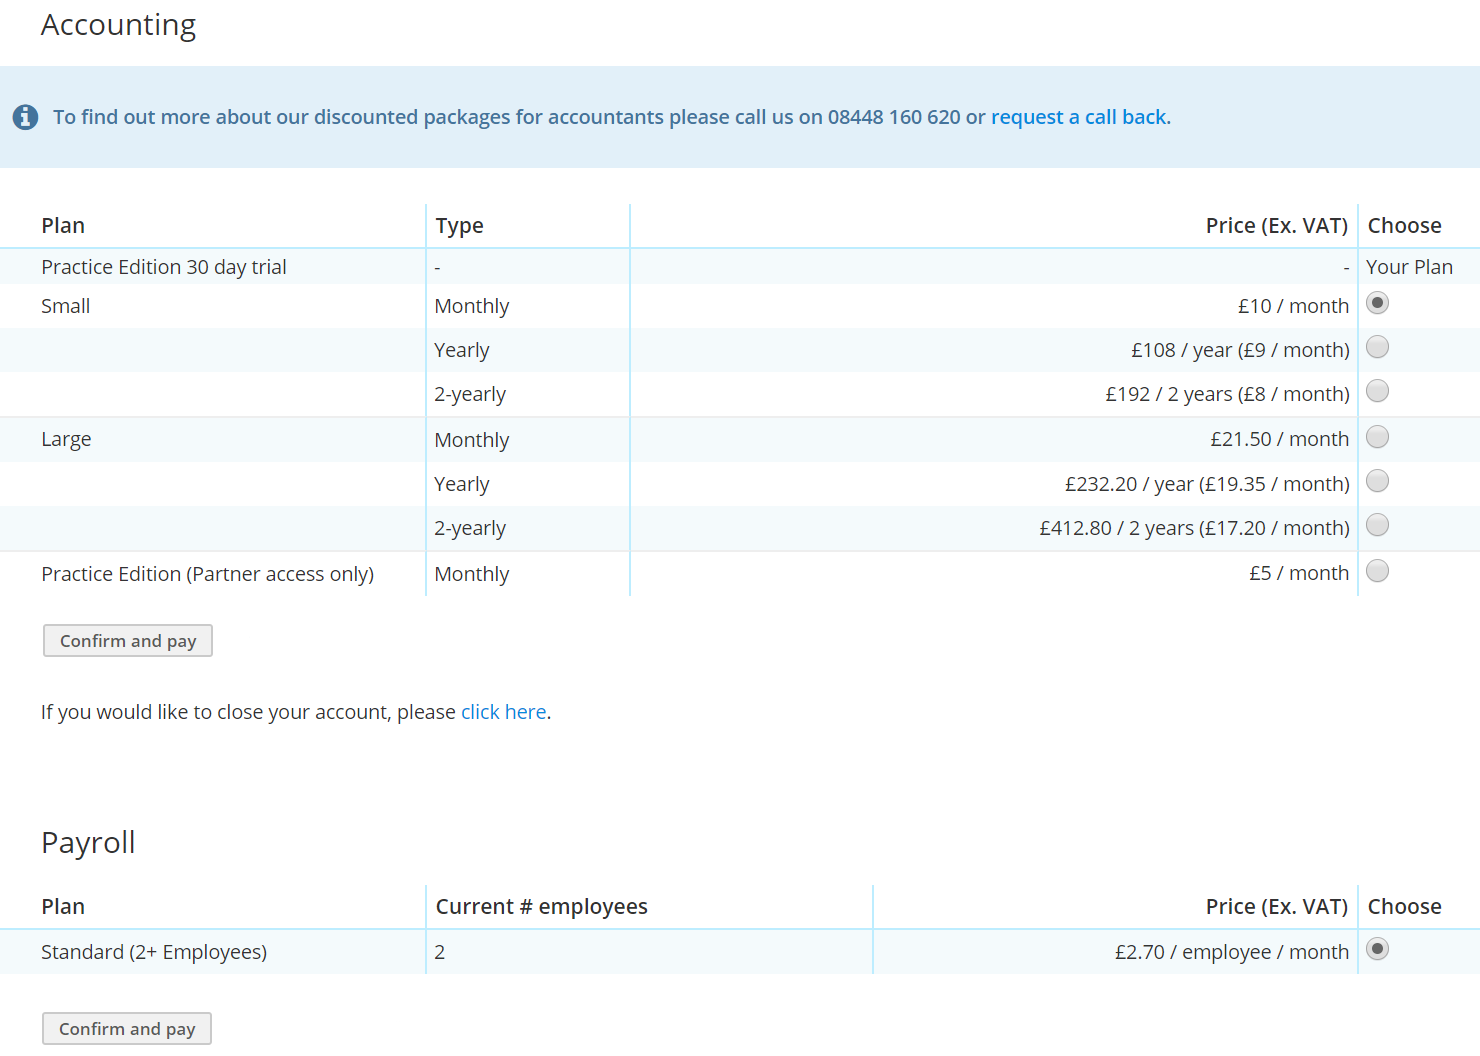This screenshot has height=1056, width=1480.
Task: Click the 'Current # employees' column header
Action: point(542,907)
